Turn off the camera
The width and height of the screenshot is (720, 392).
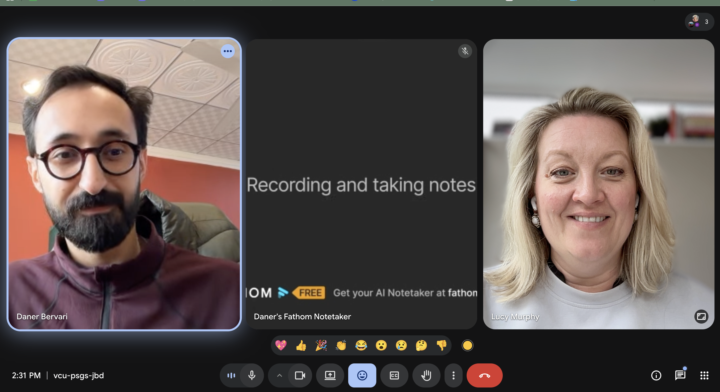pyautogui.click(x=300, y=375)
